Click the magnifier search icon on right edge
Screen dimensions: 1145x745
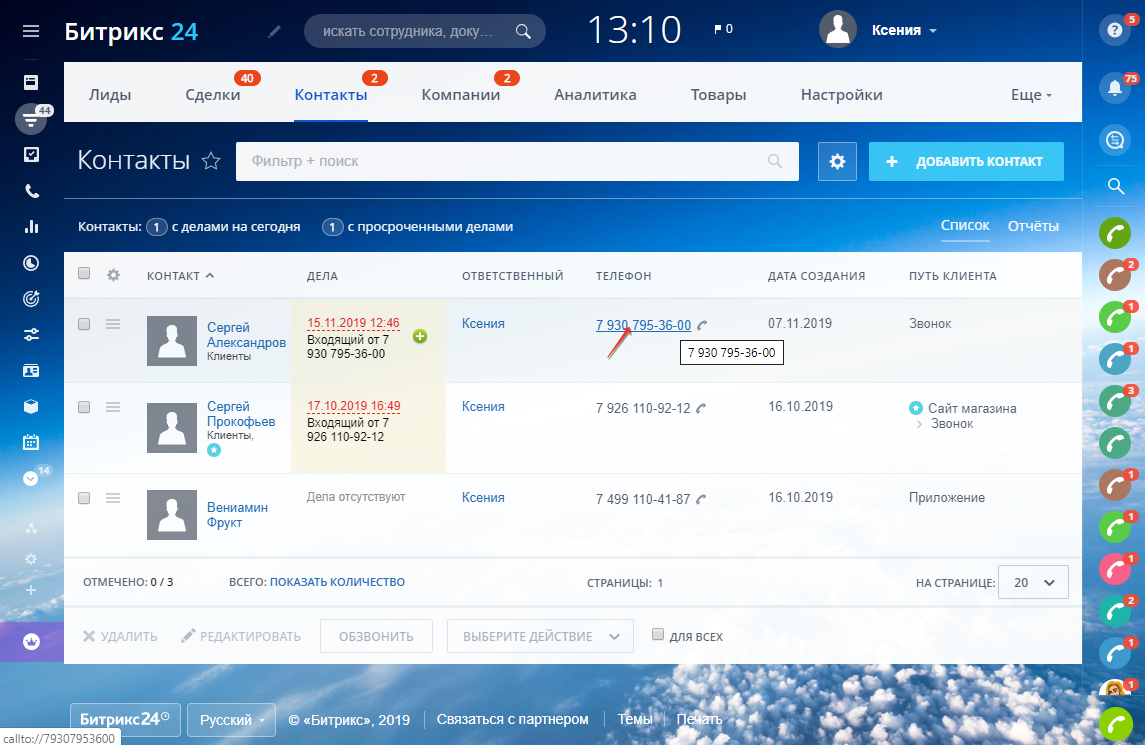pyautogui.click(x=1114, y=186)
